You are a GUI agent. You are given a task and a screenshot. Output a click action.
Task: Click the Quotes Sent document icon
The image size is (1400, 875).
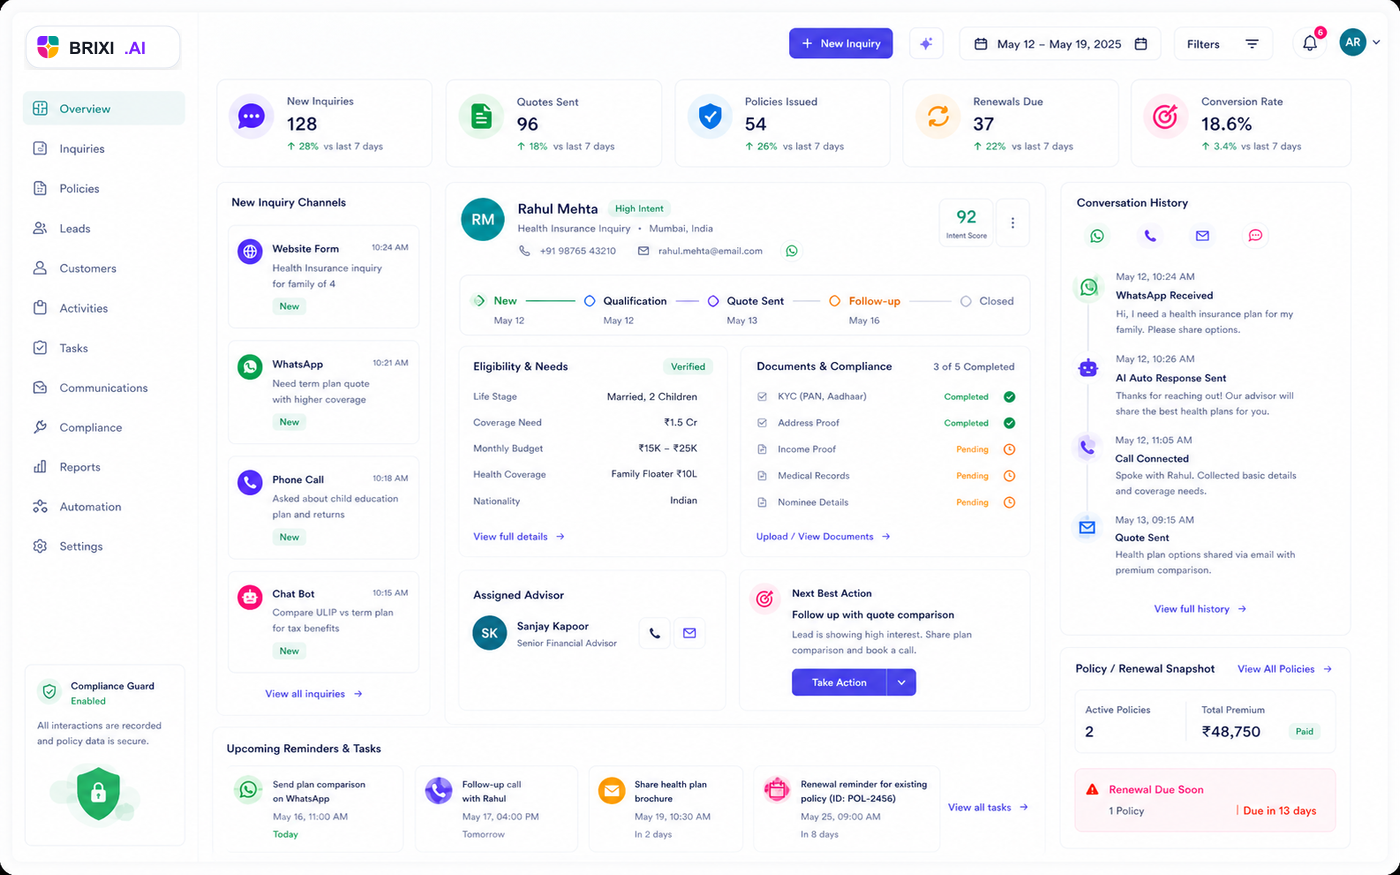481,117
